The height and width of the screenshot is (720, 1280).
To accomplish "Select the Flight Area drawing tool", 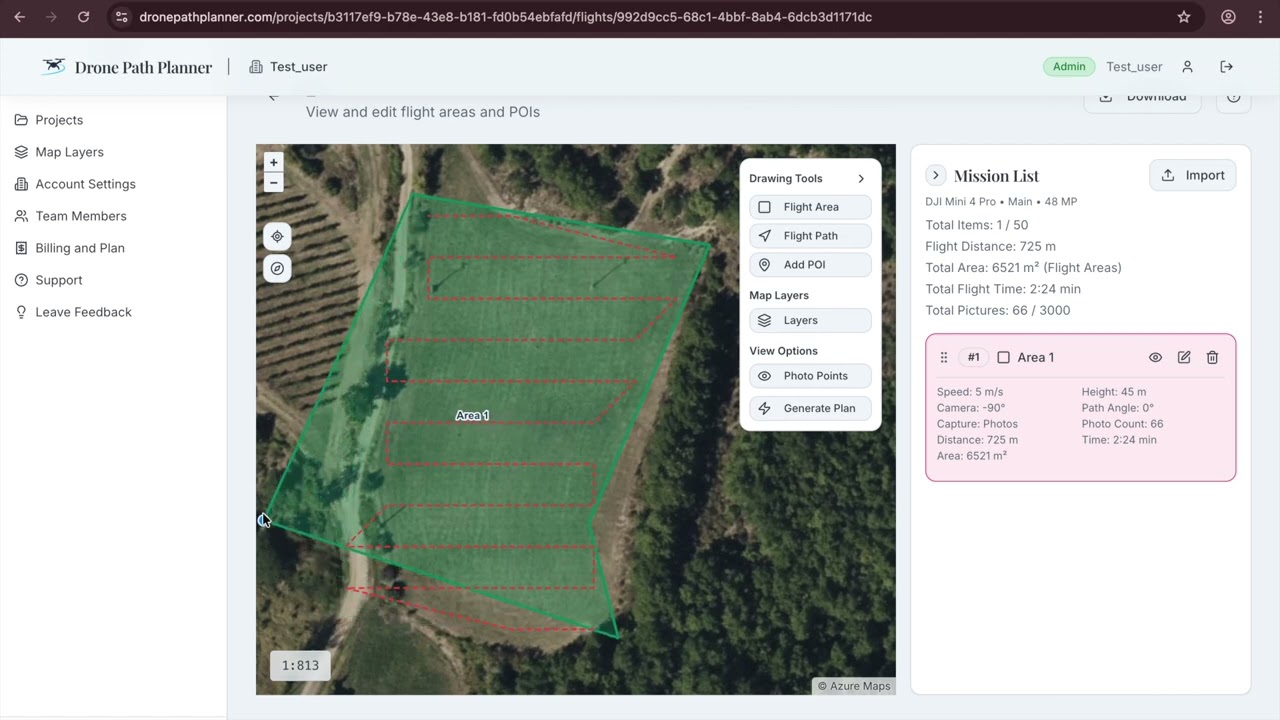I will [x=810, y=207].
